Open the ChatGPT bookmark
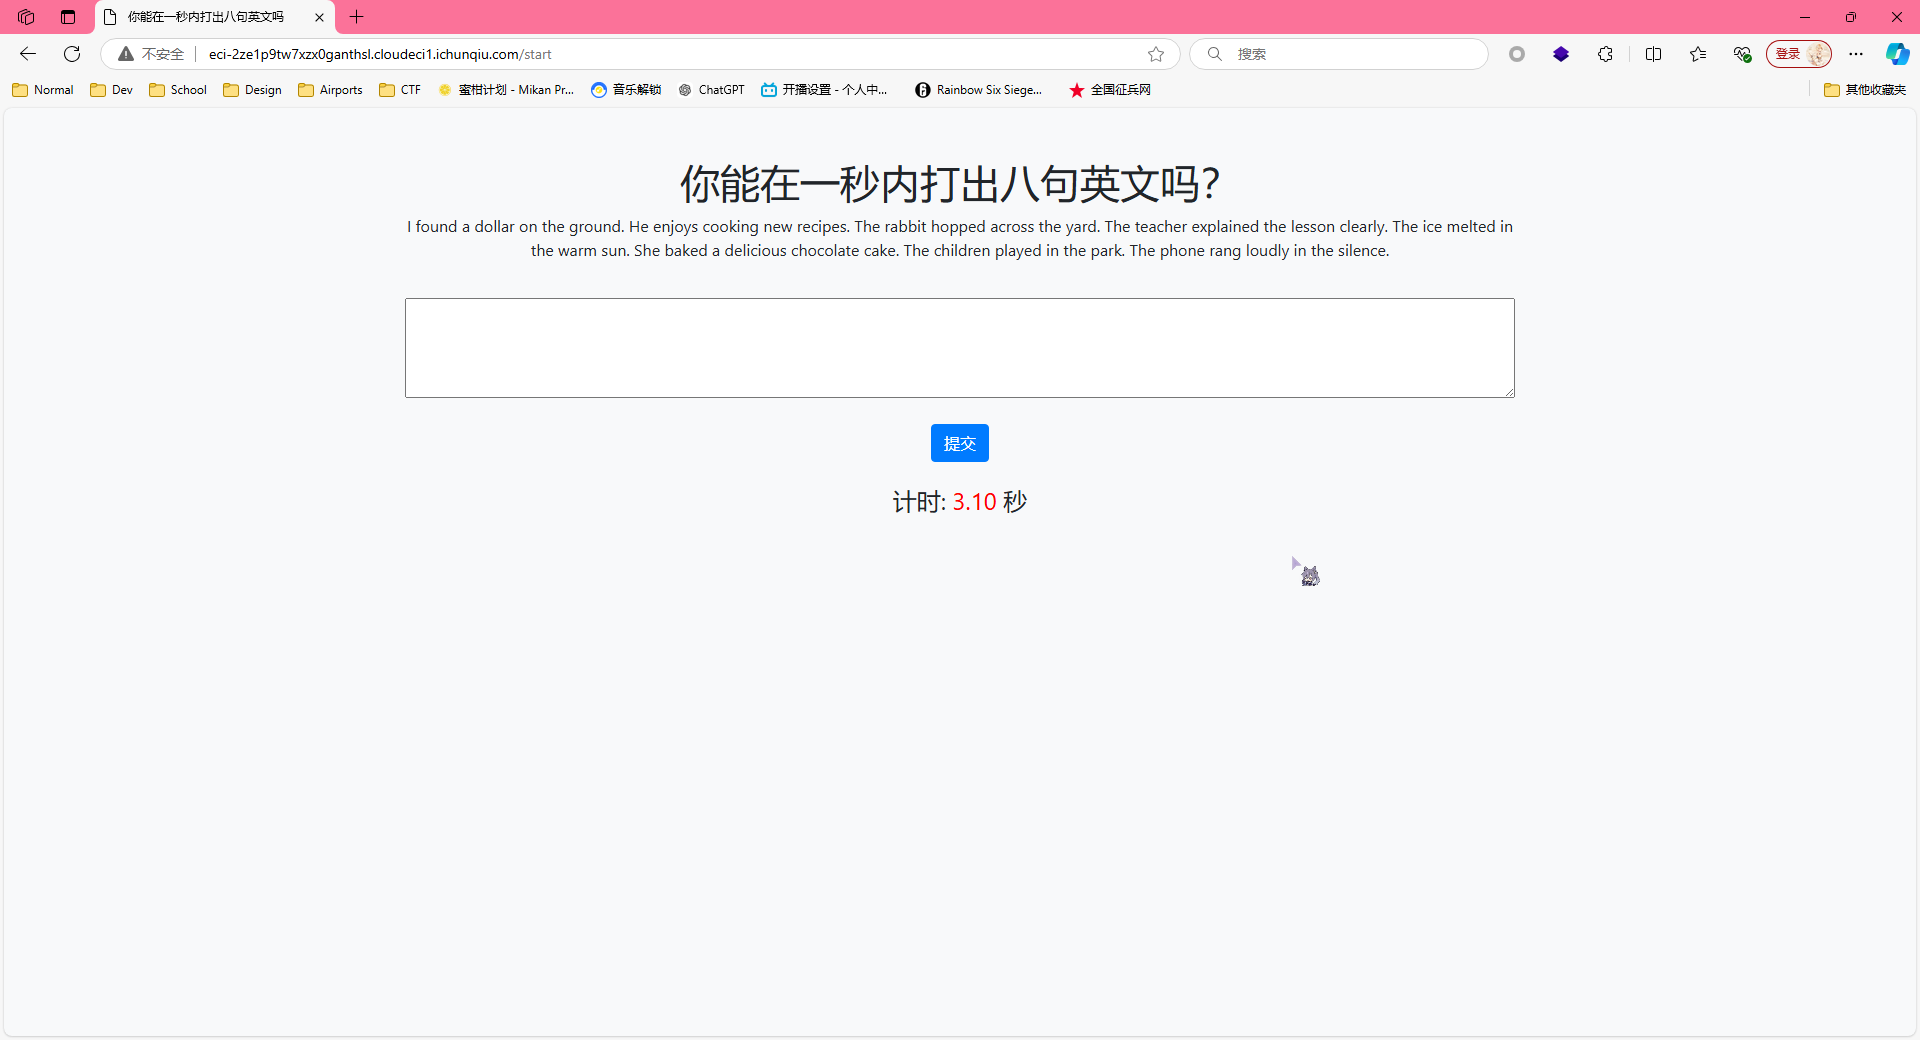1920x1040 pixels. (711, 90)
